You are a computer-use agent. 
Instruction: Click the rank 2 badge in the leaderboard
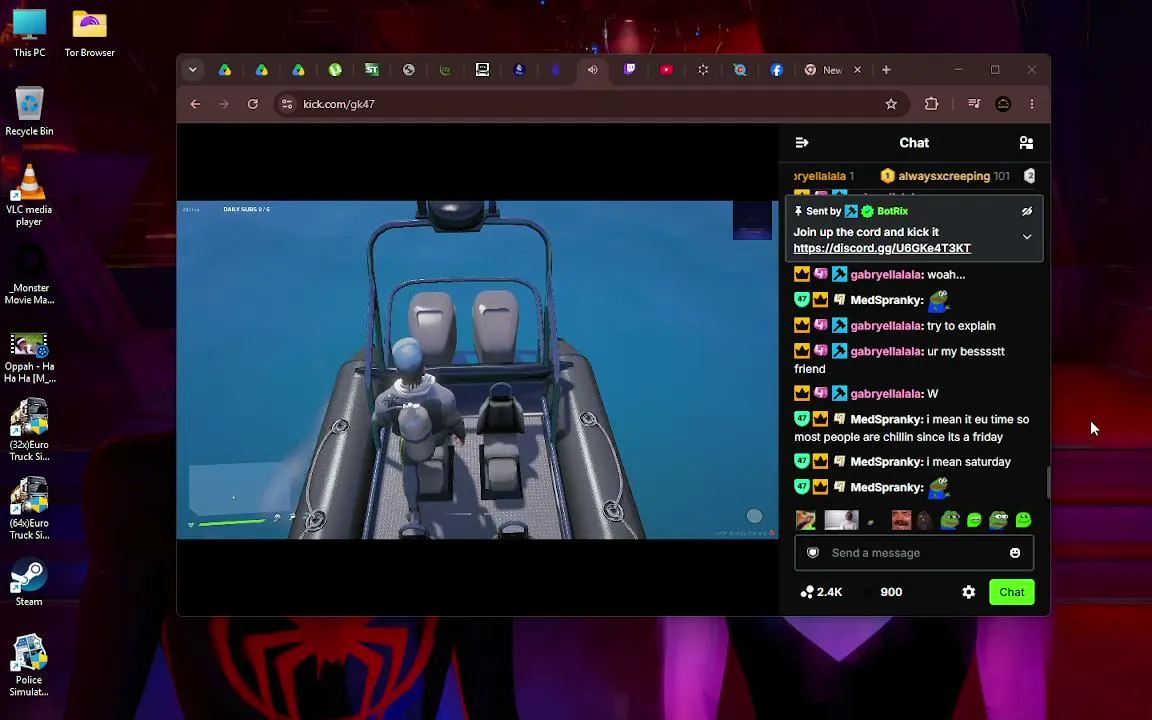coord(1029,176)
